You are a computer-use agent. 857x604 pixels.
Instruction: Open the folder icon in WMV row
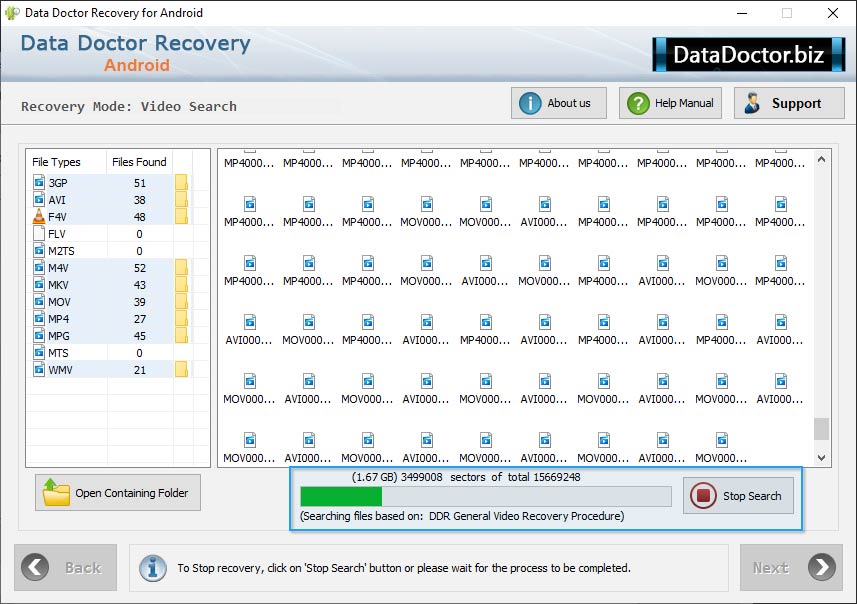pyautogui.click(x=181, y=370)
